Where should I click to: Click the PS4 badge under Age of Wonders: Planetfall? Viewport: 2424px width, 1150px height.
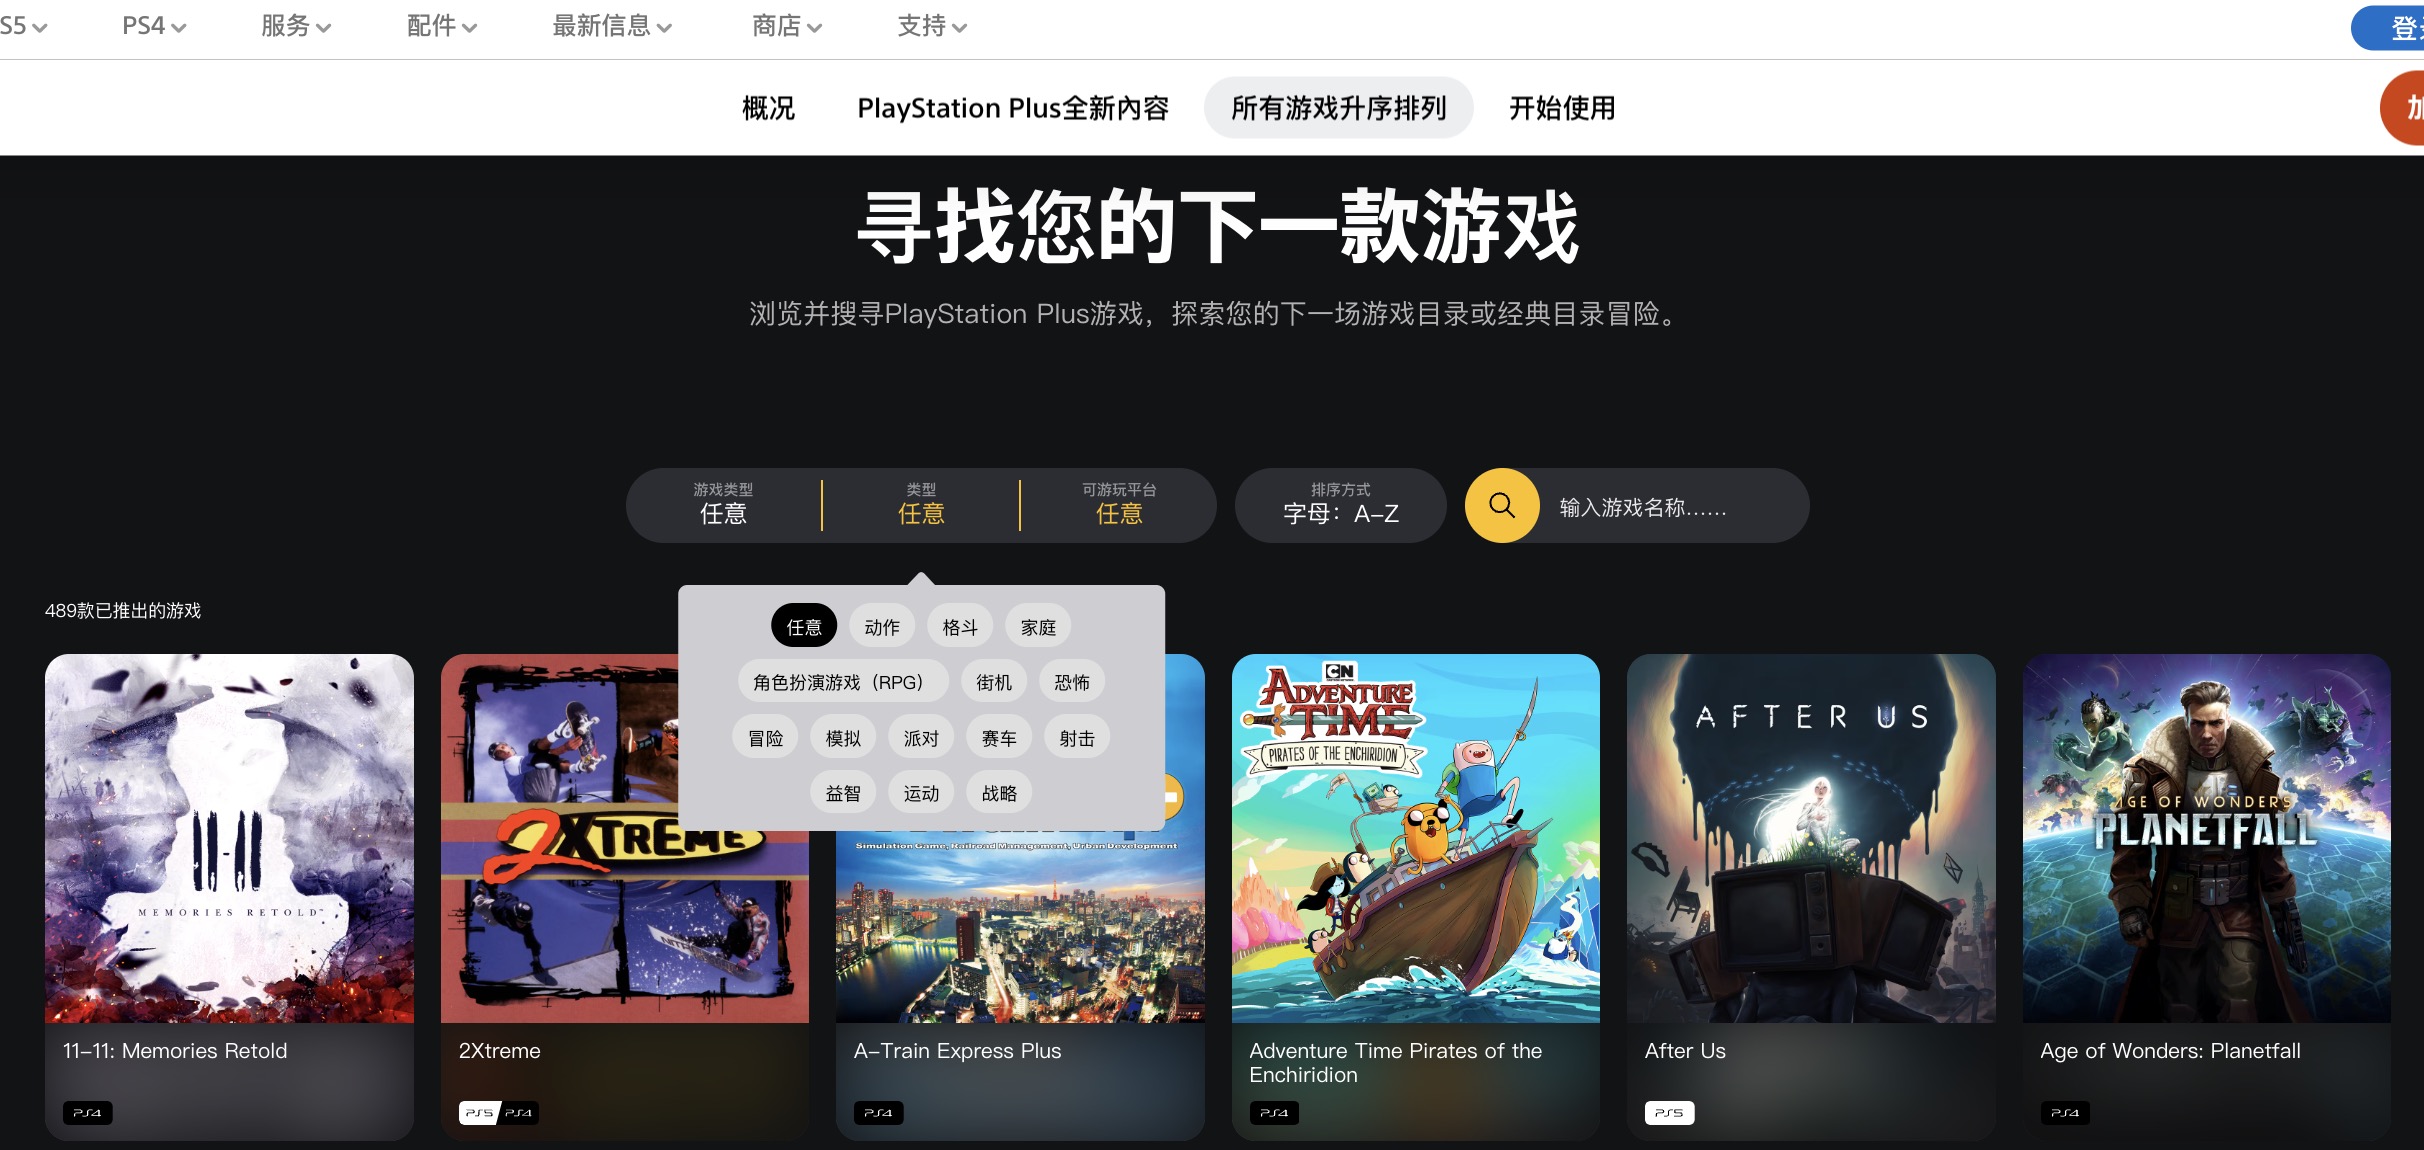tap(2065, 1113)
